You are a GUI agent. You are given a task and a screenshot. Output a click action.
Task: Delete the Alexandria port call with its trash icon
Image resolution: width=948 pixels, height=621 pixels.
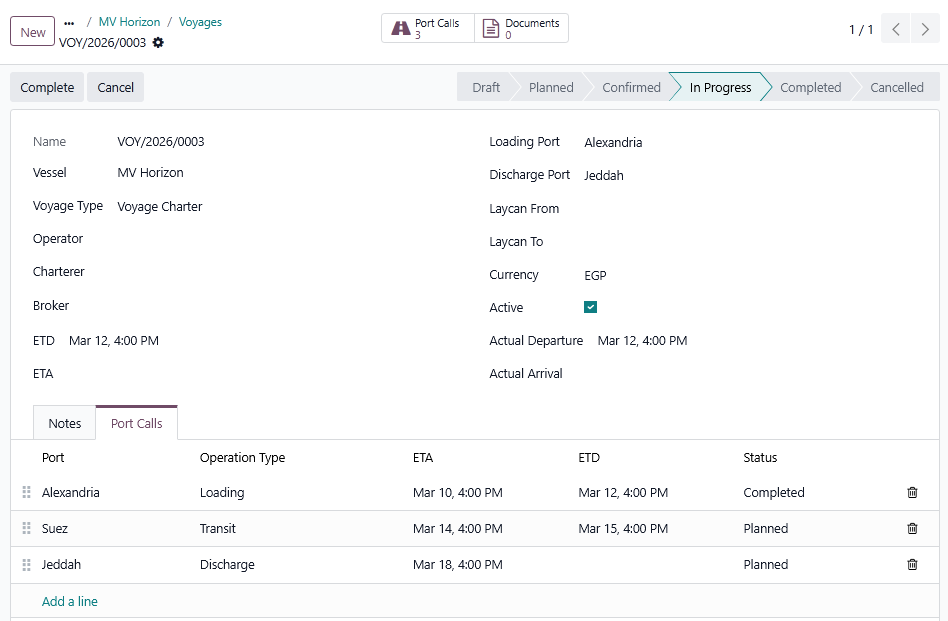(911, 492)
